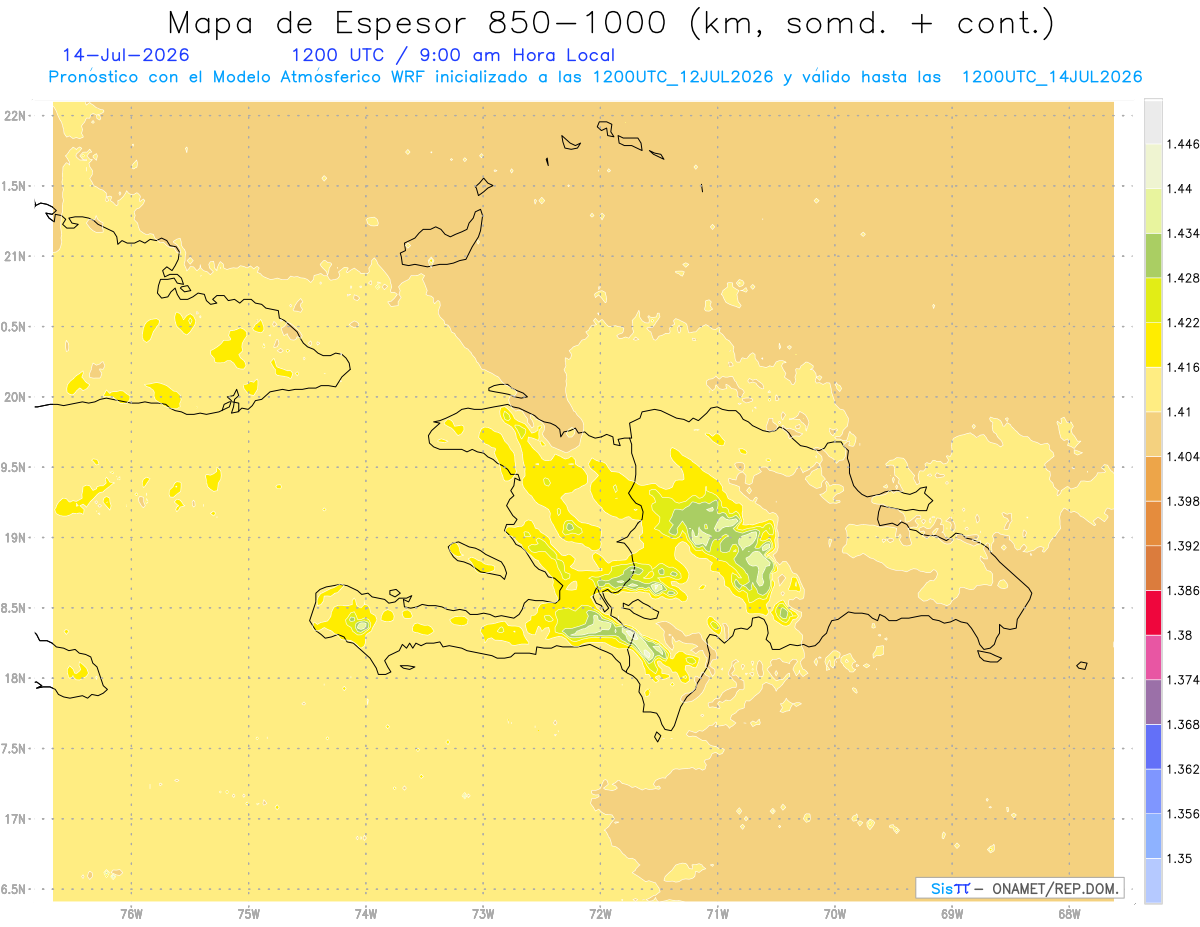1200x927 pixels.
Task: Click the legend value '1.374'
Action: click(x=1183, y=680)
